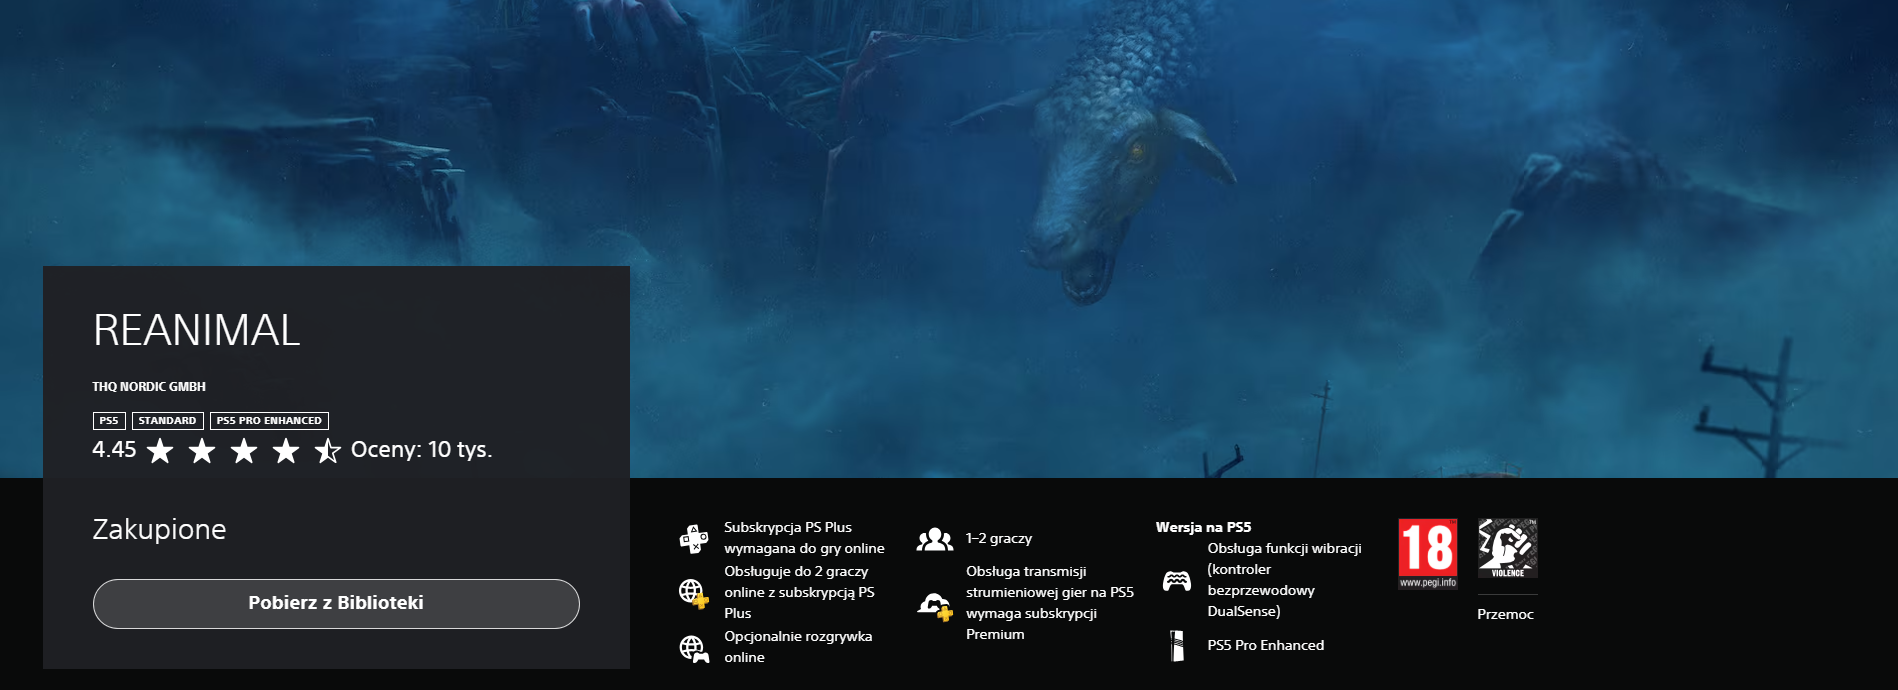Click the 4.45 rating score
The width and height of the screenshot is (1898, 690).
pyautogui.click(x=114, y=450)
